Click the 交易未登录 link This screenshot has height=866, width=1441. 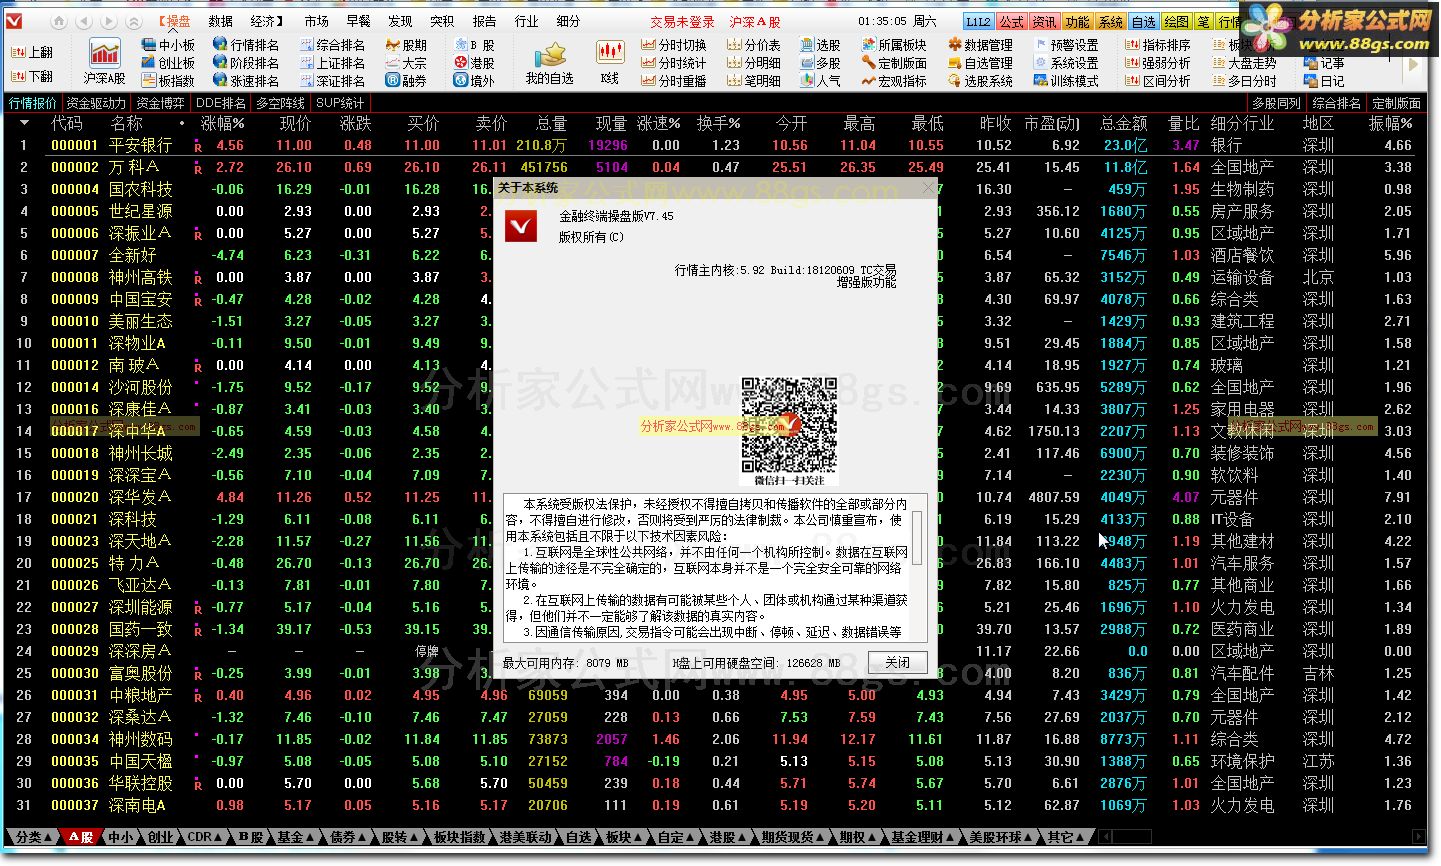(682, 21)
